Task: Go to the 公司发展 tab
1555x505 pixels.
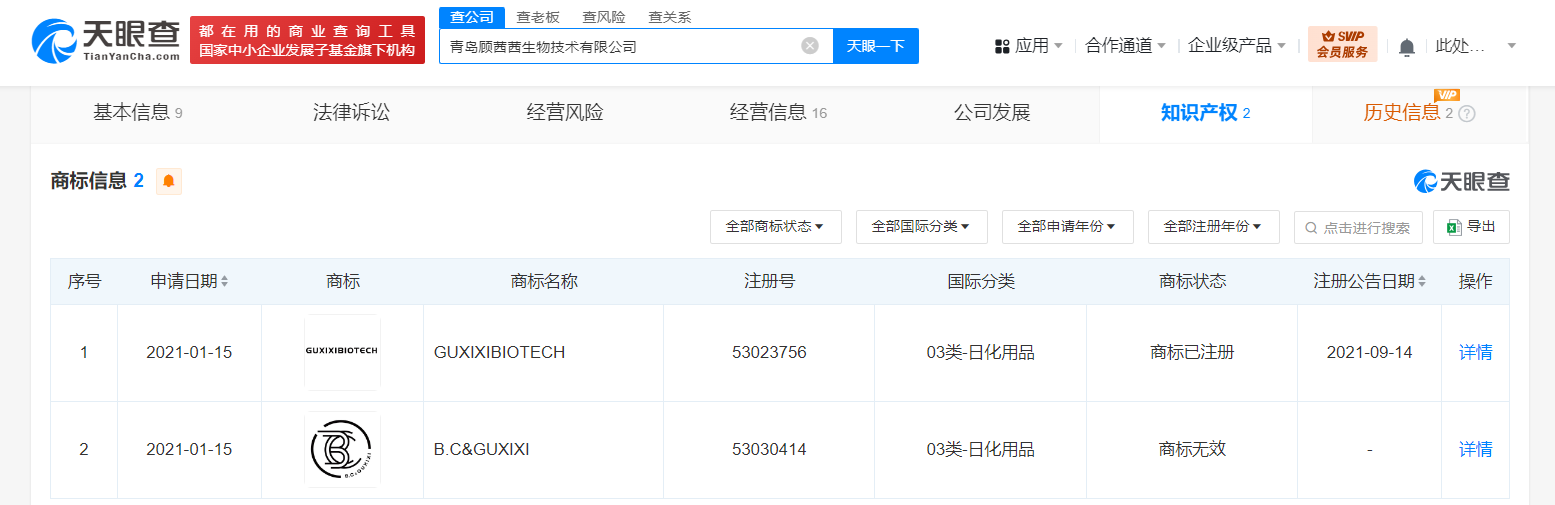Action: (992, 113)
